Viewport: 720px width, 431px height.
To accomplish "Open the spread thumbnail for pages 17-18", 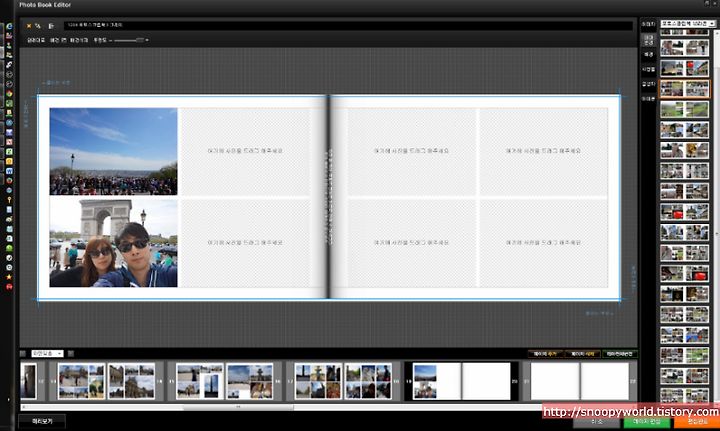I will pos(343,381).
